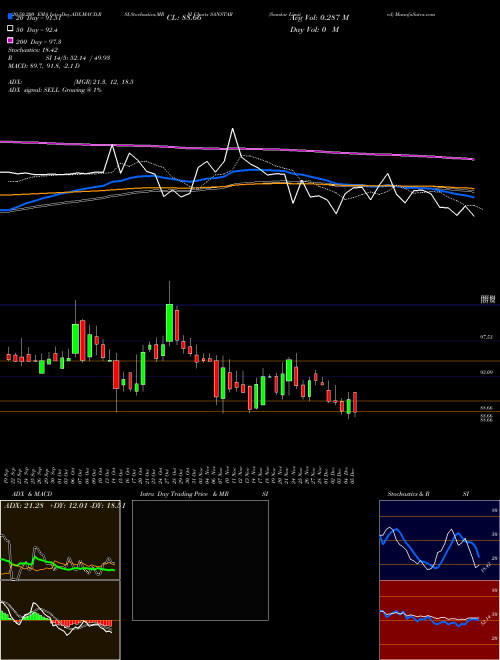Click the 92.09 price axis label
The image size is (500, 660).
point(486,372)
